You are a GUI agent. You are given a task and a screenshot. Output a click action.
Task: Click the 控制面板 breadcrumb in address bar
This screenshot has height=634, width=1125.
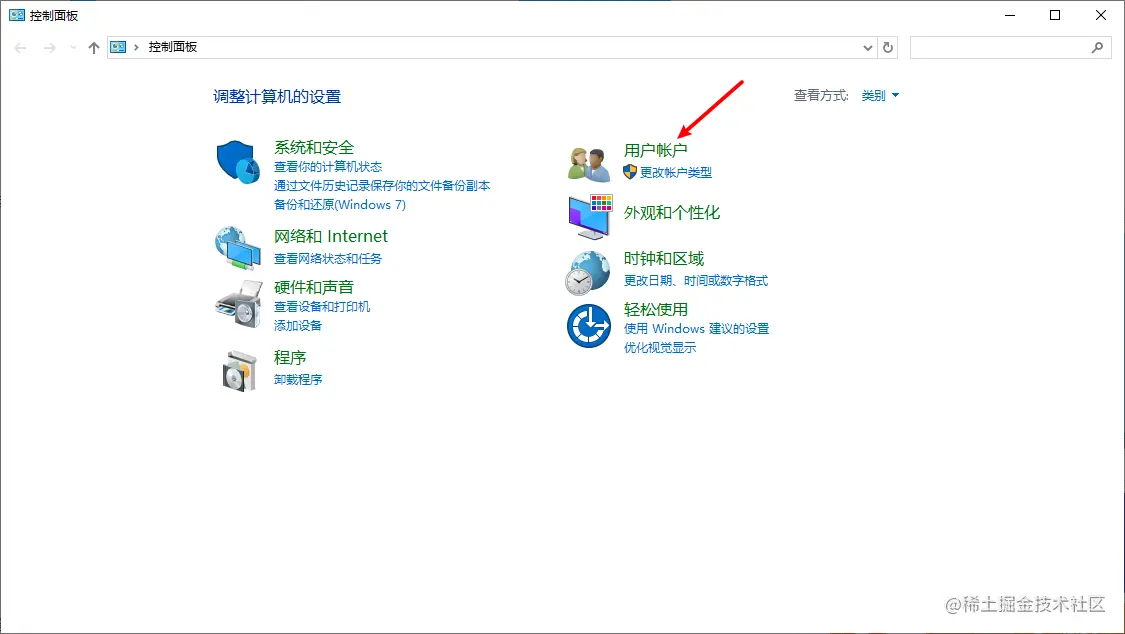click(x=172, y=47)
